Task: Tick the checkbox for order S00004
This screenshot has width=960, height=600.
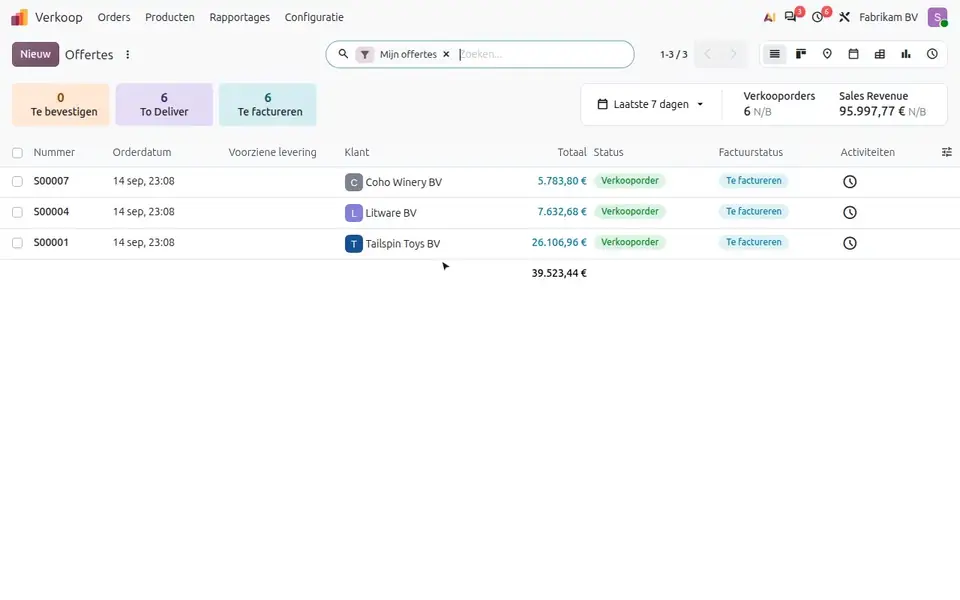Action: pyautogui.click(x=17, y=212)
